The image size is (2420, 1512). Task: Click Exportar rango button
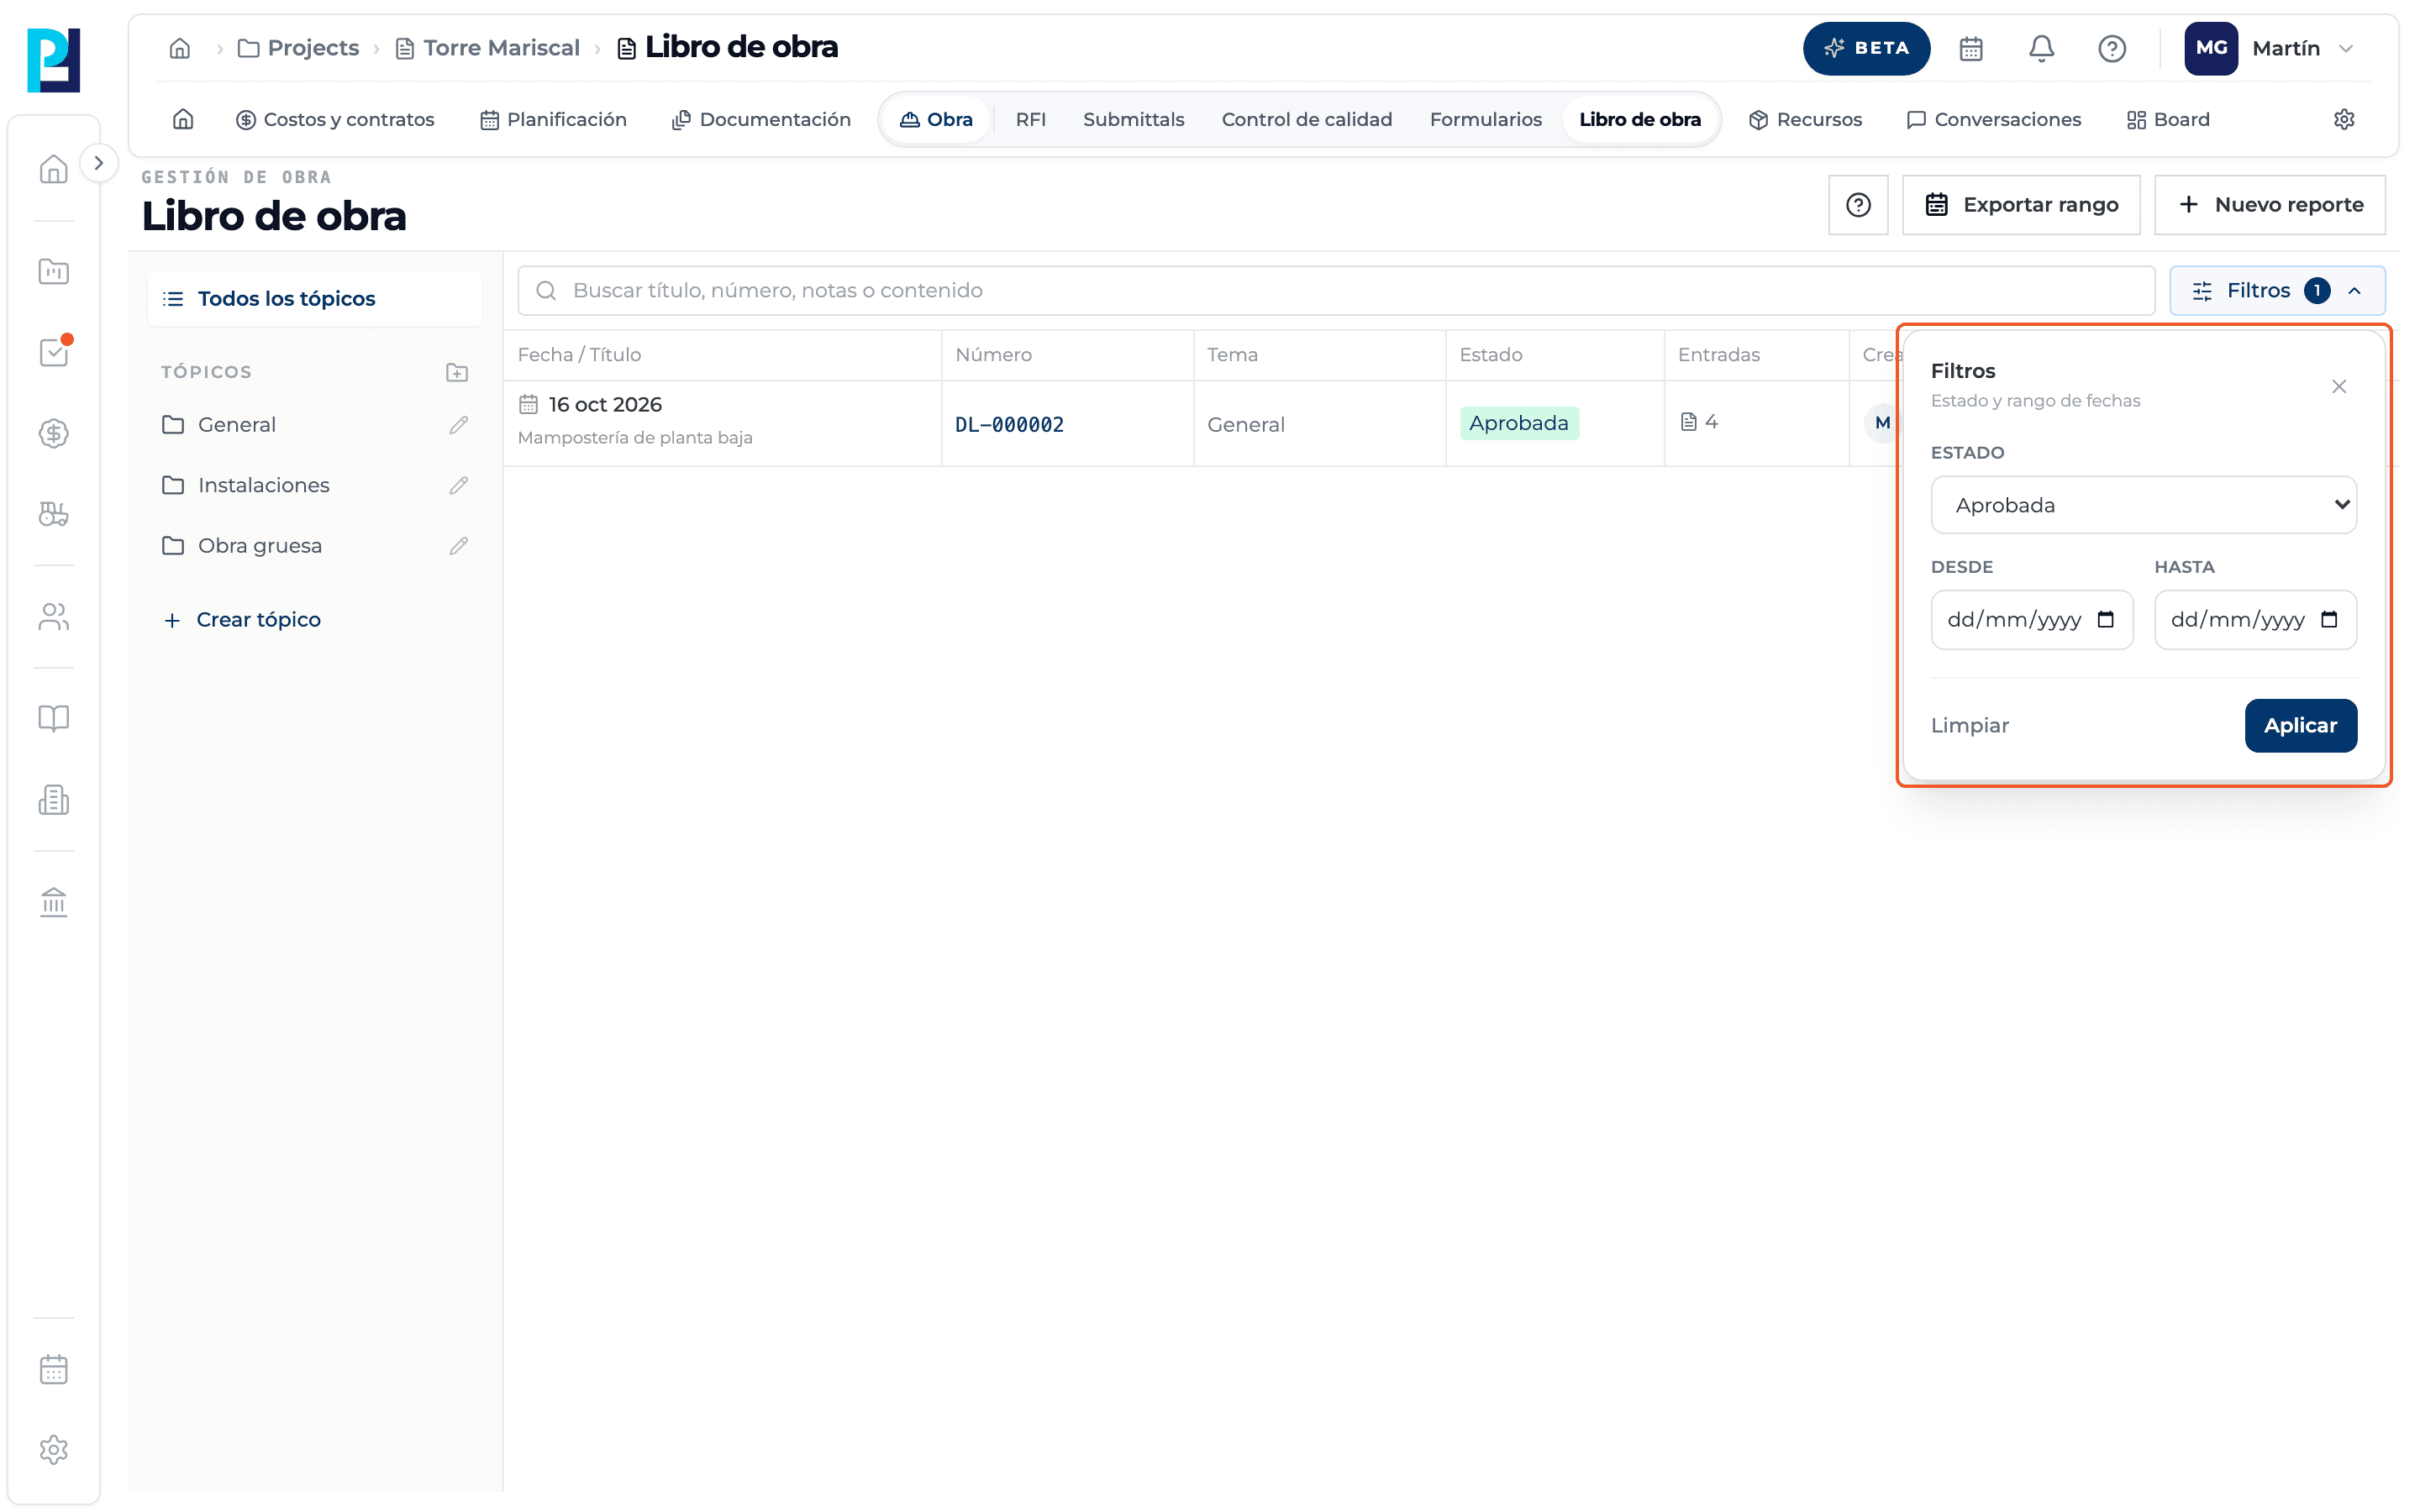coord(2020,205)
